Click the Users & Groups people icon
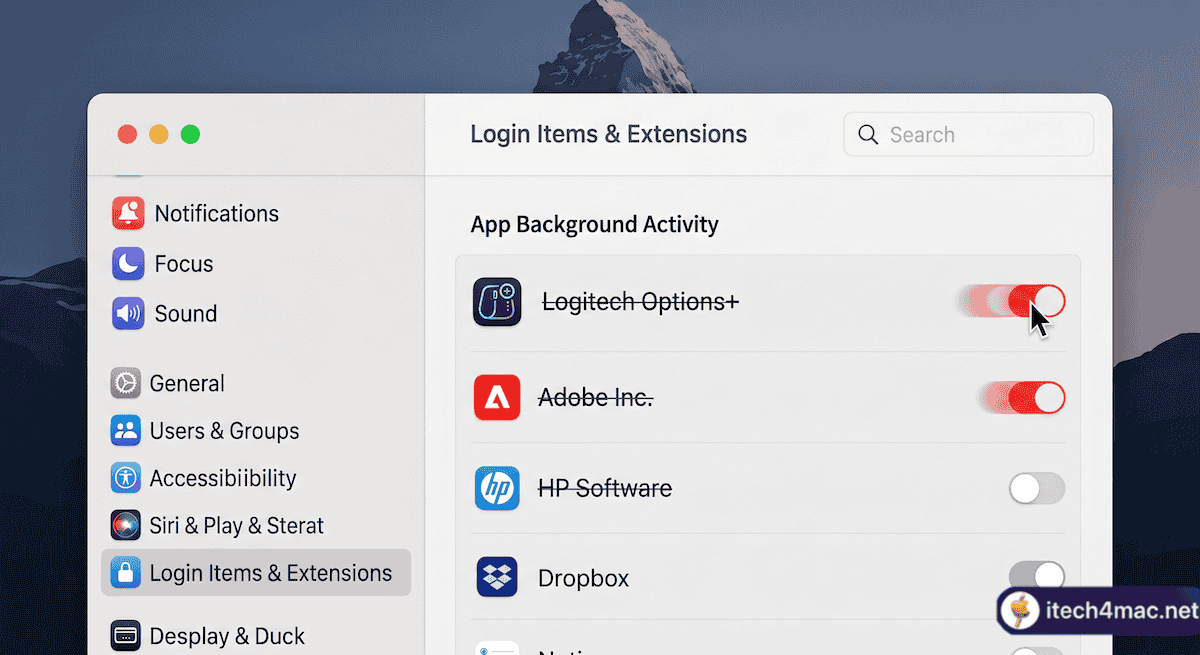 pos(126,431)
